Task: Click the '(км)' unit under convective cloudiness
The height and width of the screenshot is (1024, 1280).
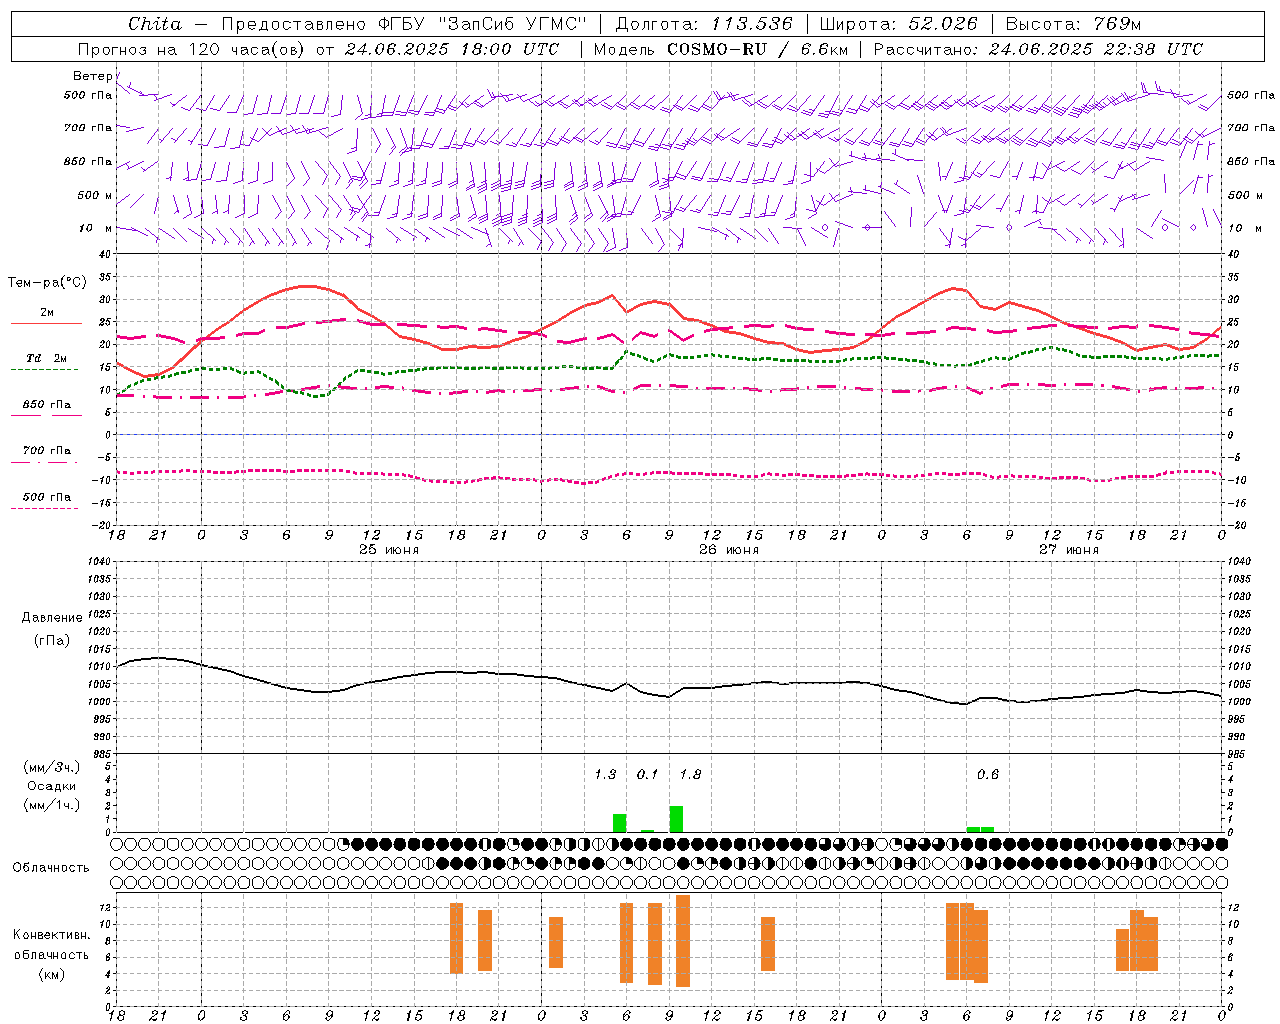Action: pyautogui.click(x=52, y=974)
